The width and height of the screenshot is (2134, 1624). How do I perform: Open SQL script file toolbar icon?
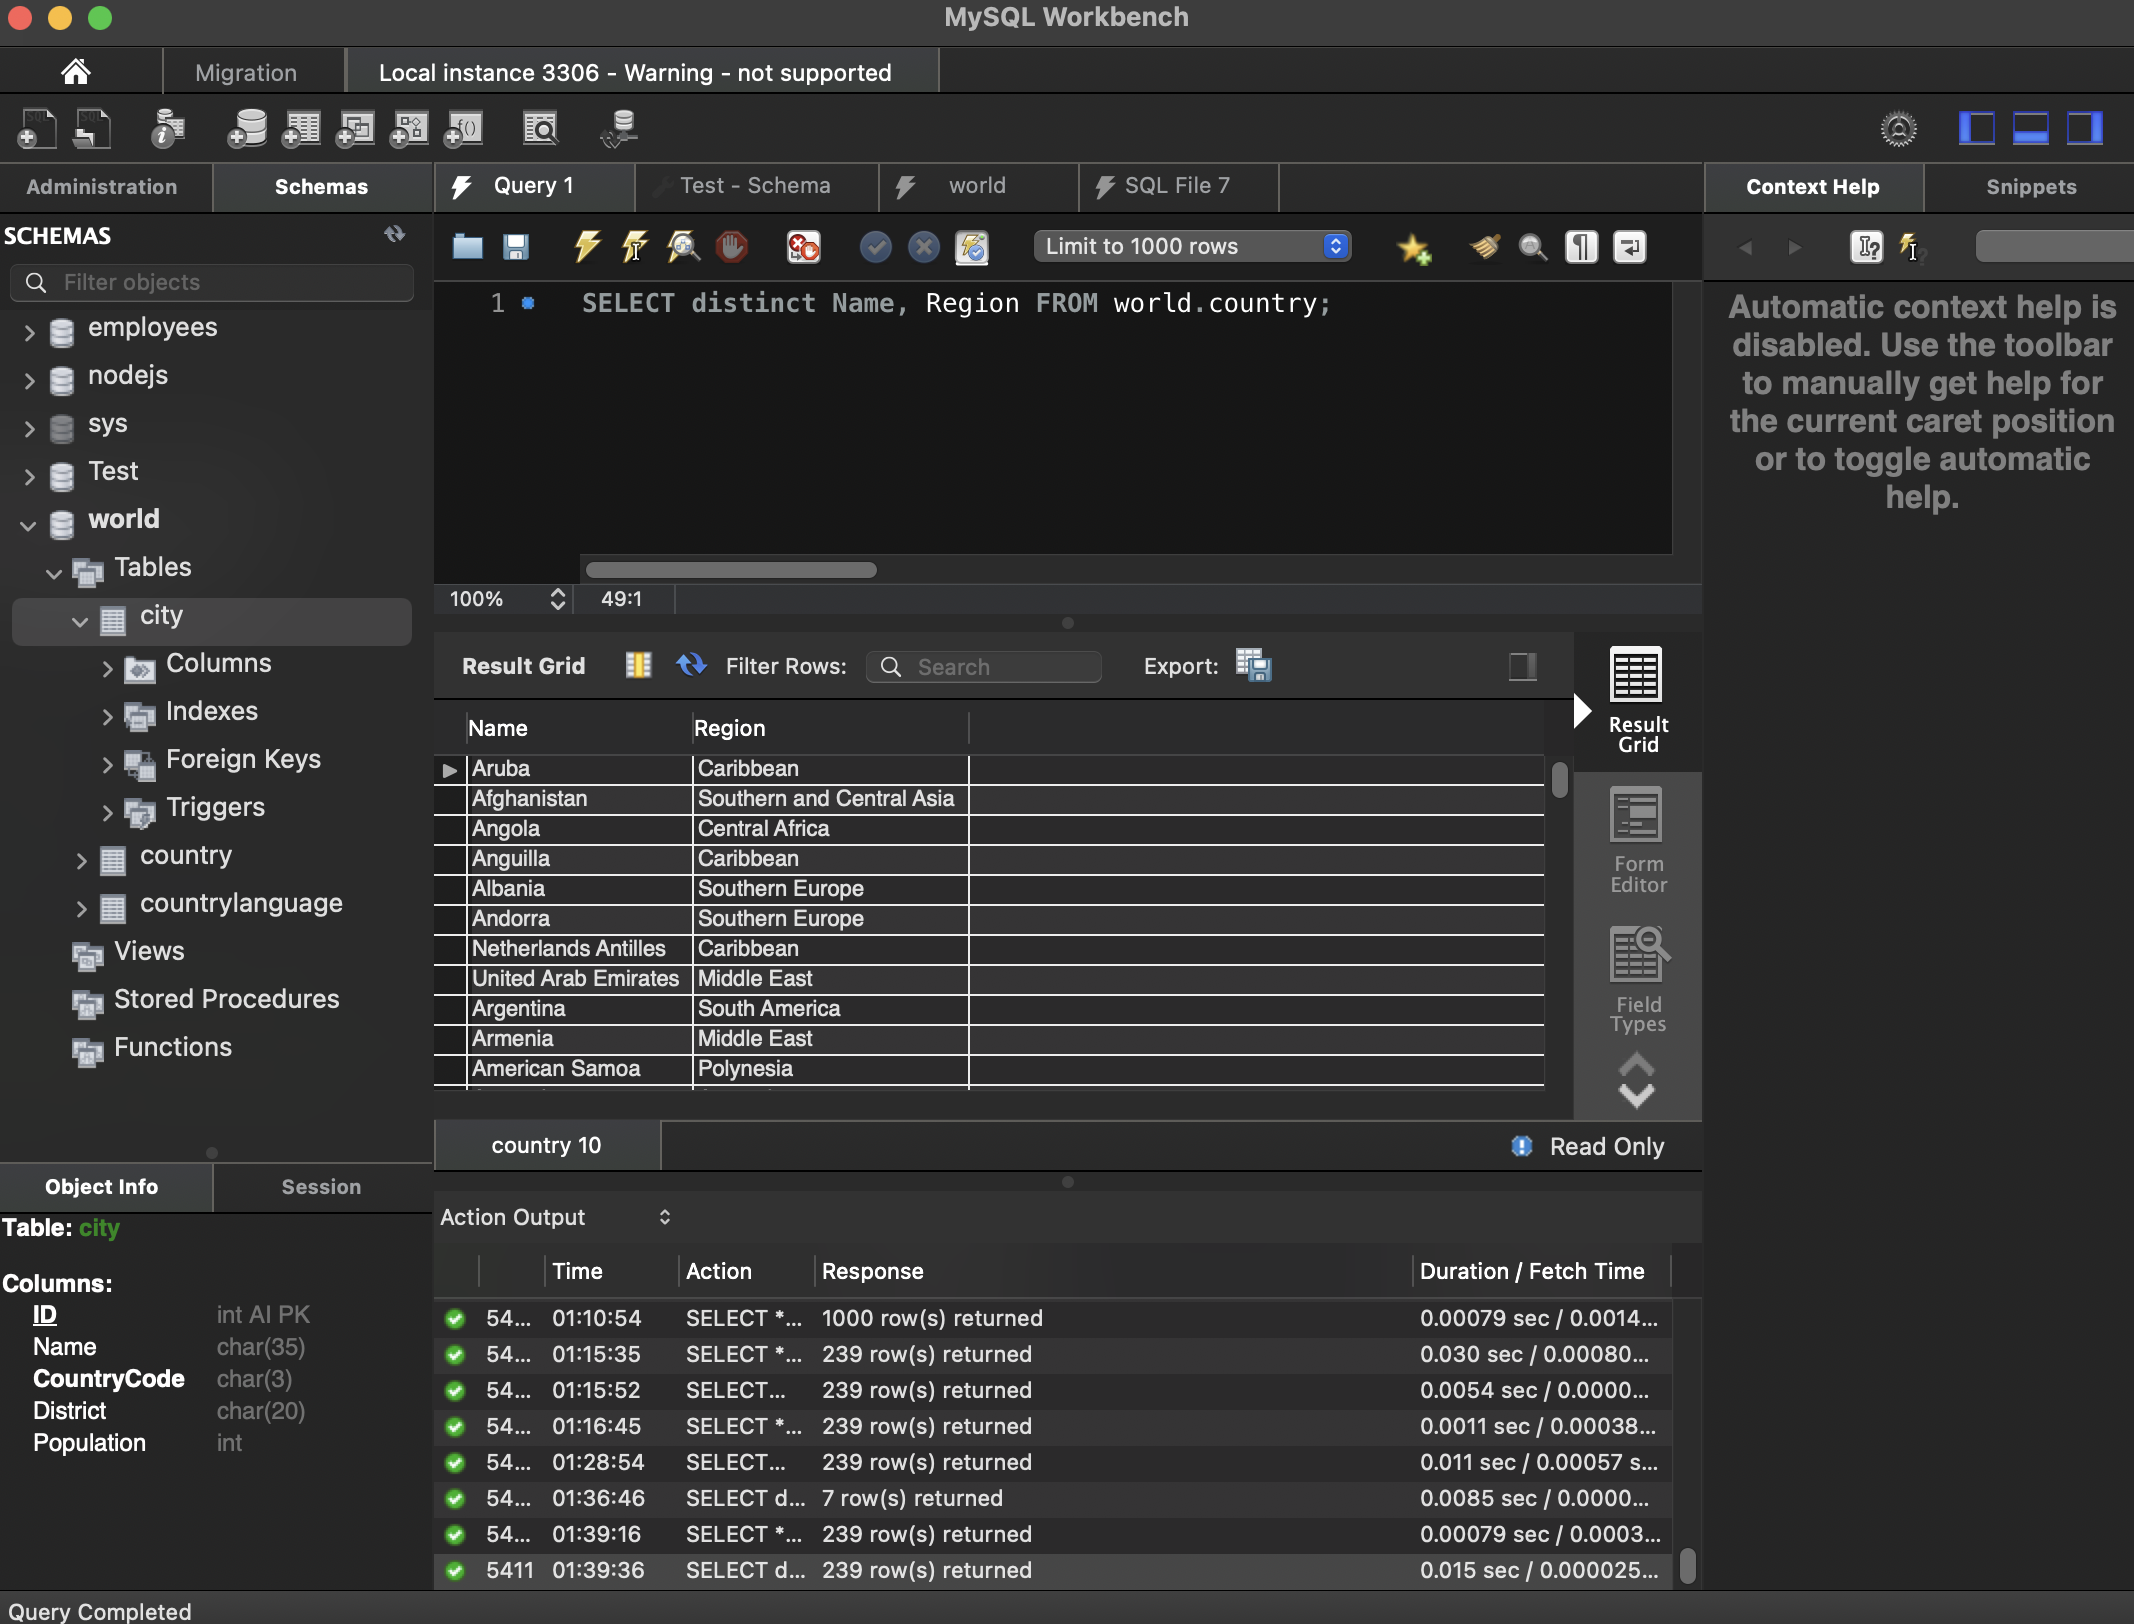[92, 129]
